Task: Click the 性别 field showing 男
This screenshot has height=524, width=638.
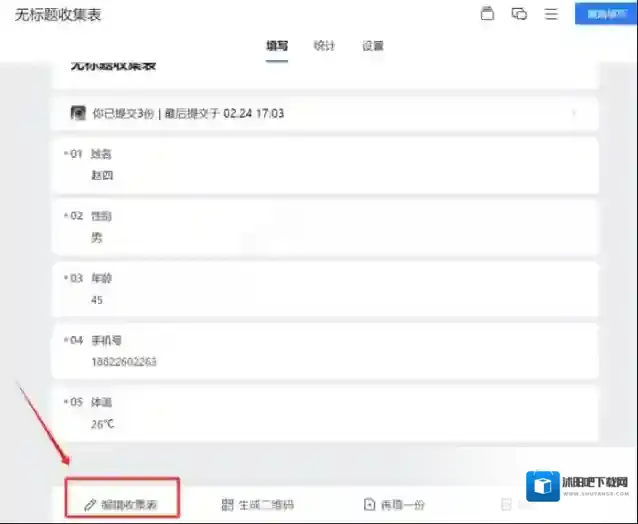Action: click(97, 237)
